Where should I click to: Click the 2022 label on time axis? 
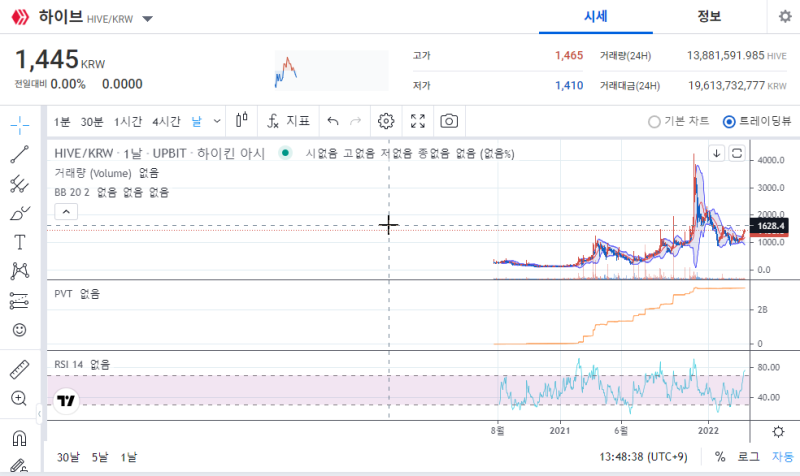pyautogui.click(x=708, y=431)
